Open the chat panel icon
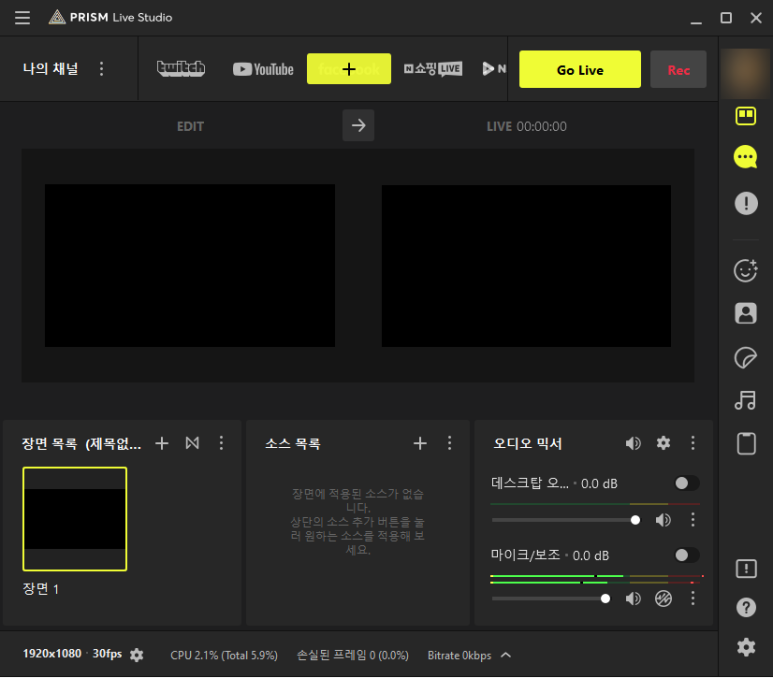Image resolution: width=773 pixels, height=678 pixels. [746, 157]
